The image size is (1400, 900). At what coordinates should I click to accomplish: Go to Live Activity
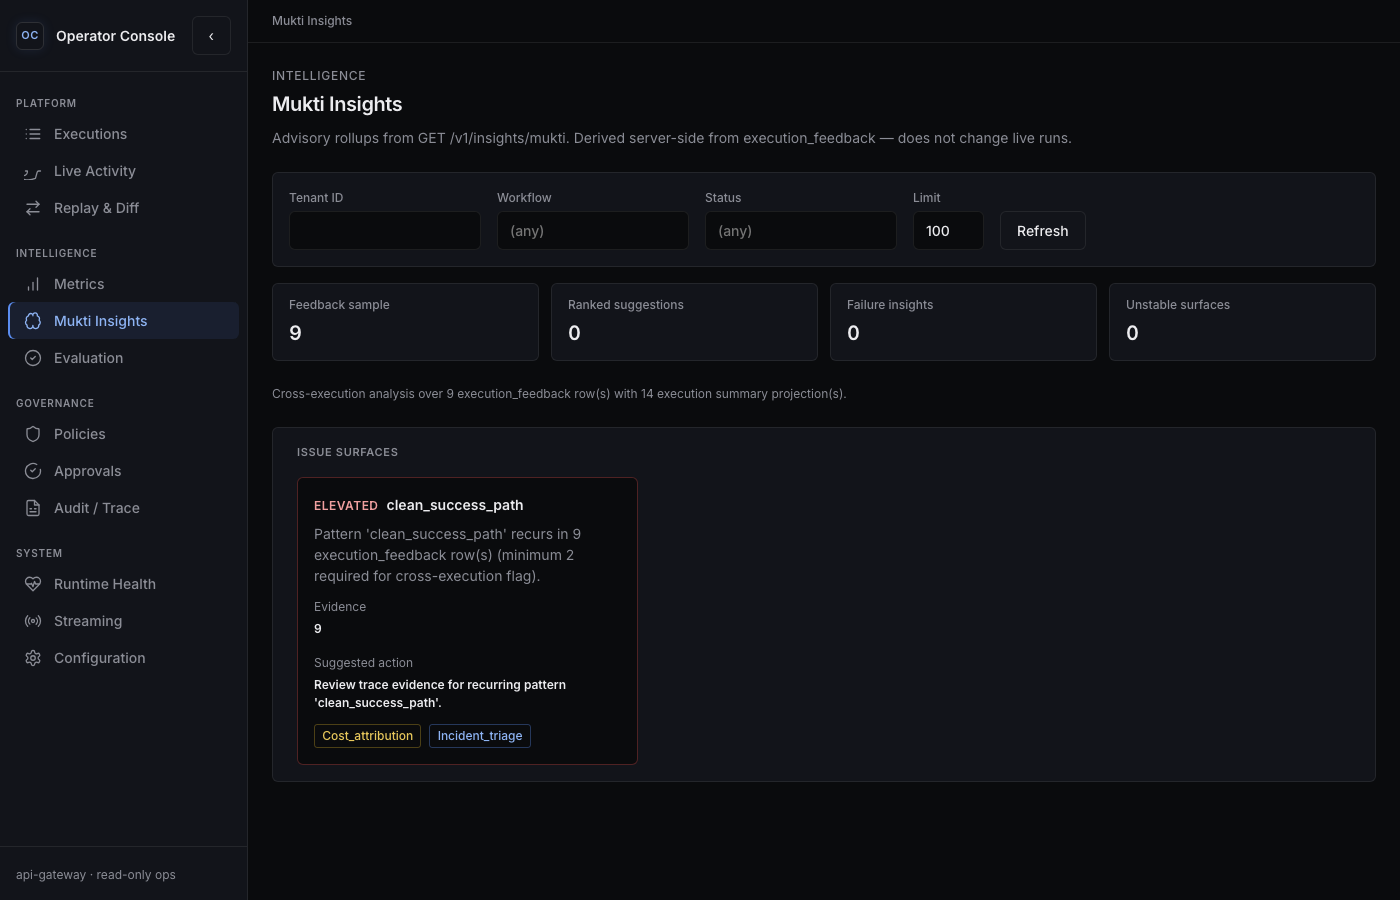pos(124,171)
